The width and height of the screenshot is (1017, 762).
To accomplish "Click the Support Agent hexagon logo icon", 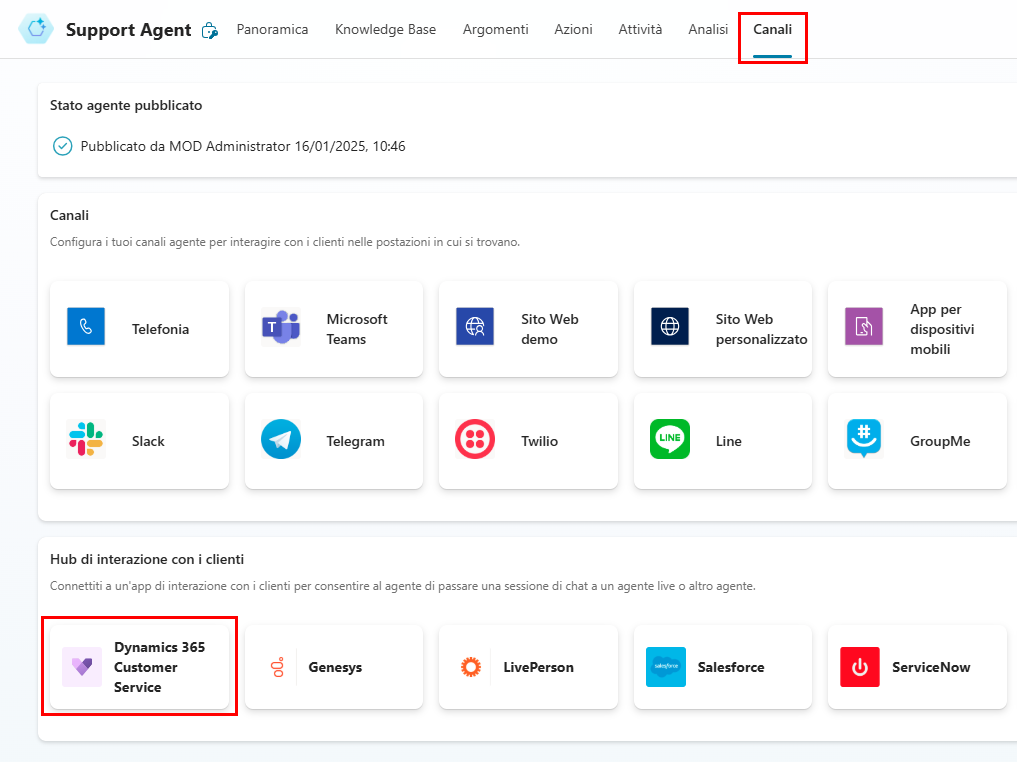I will pyautogui.click(x=36, y=30).
